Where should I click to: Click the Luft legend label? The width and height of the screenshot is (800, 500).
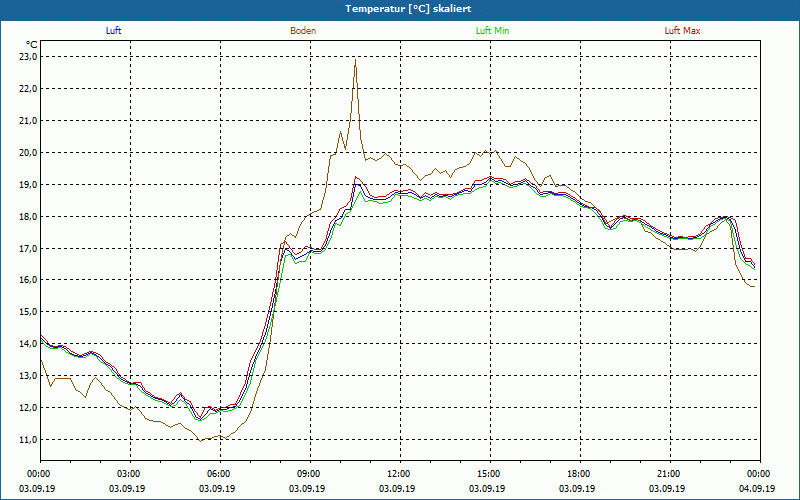point(113,31)
